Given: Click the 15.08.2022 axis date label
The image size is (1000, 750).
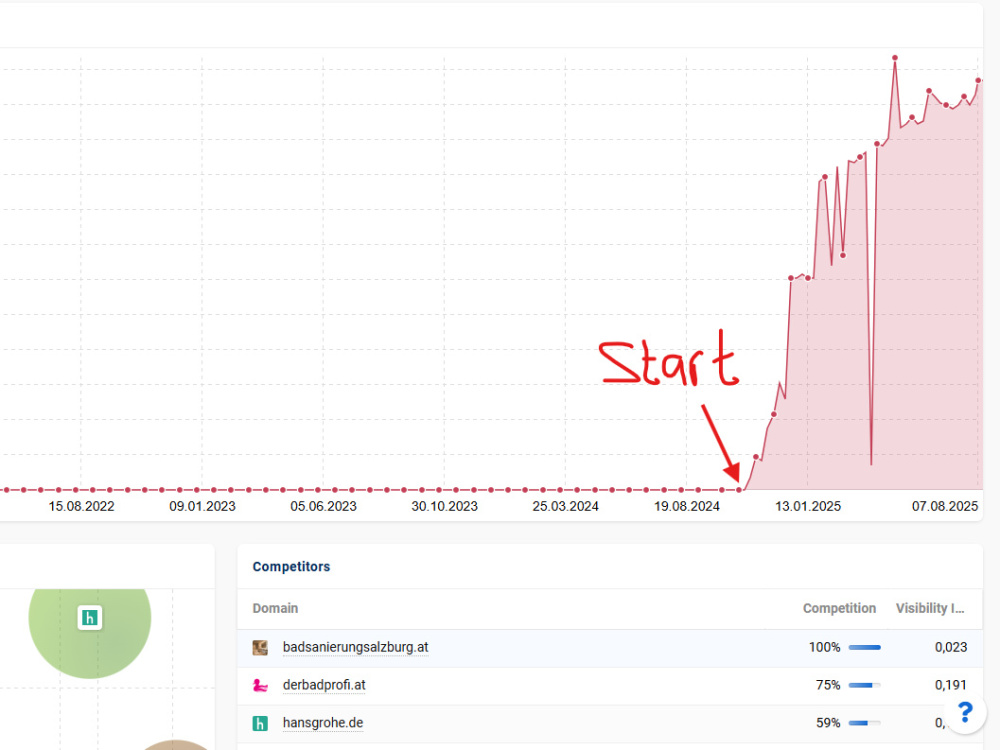Looking at the screenshot, I should pyautogui.click(x=81, y=506).
